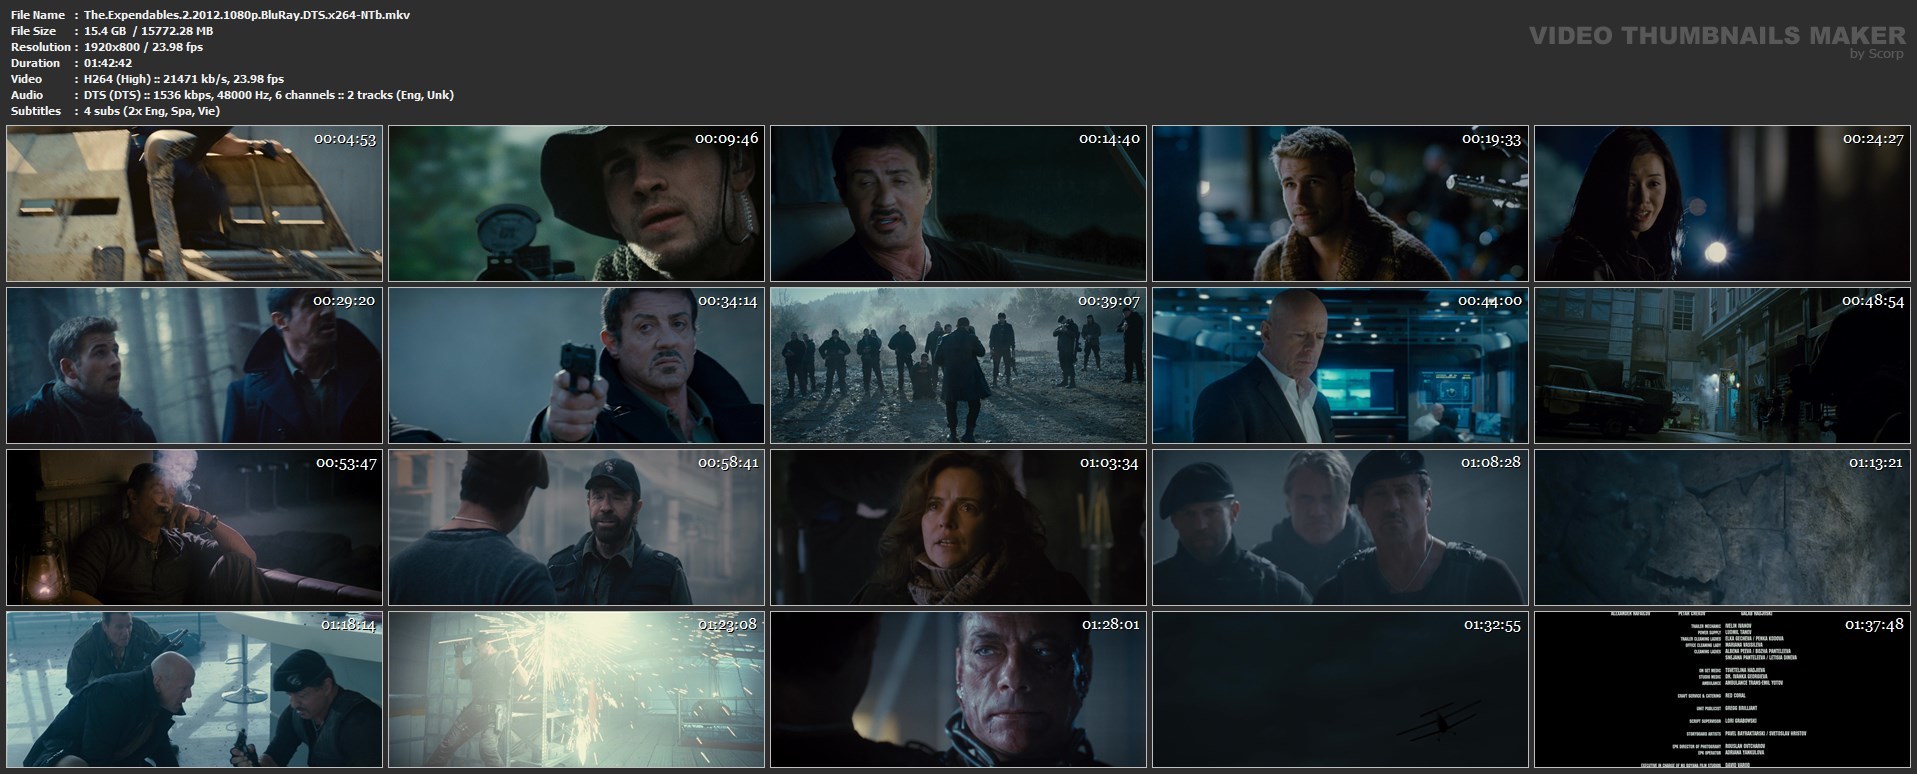
Task: Click the dark street frame at 00:48:54
Action: coord(1722,365)
